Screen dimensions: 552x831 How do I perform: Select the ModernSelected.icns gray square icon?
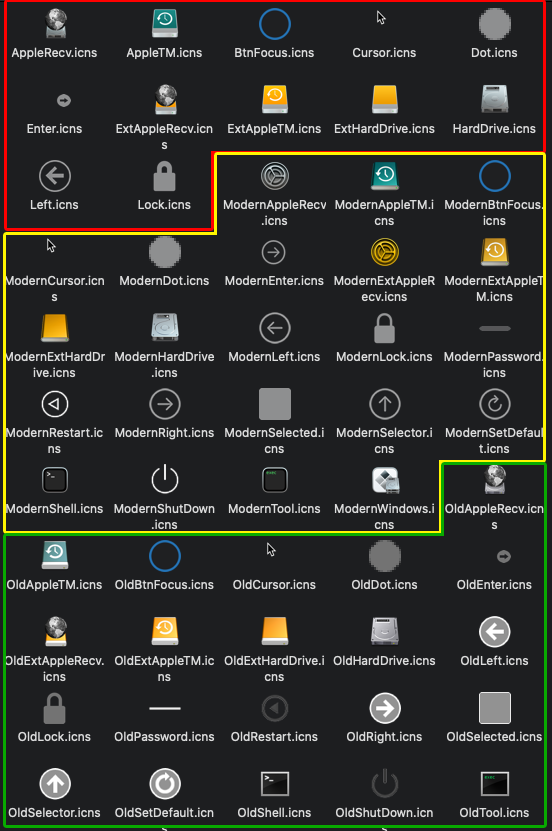pyautogui.click(x=274, y=404)
